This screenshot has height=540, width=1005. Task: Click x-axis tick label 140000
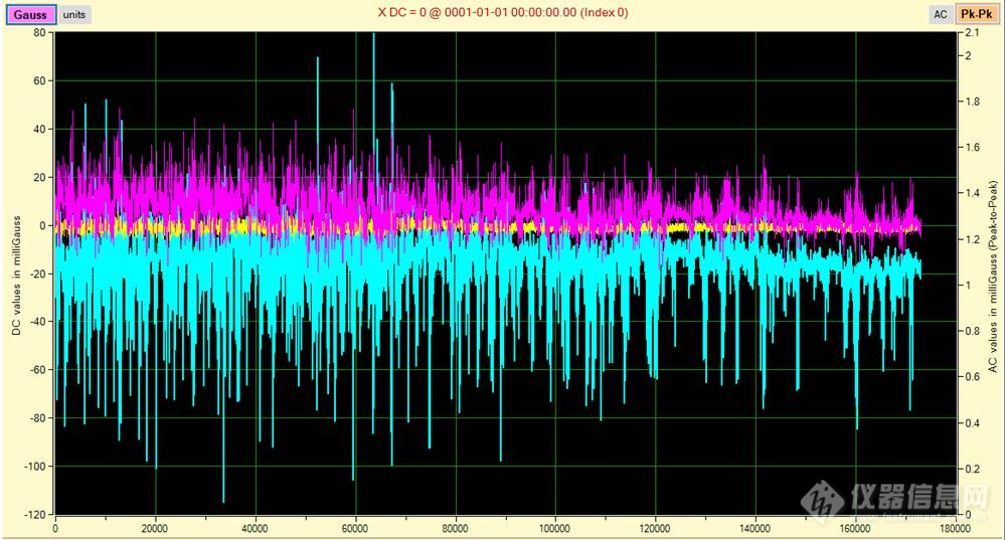tap(754, 528)
